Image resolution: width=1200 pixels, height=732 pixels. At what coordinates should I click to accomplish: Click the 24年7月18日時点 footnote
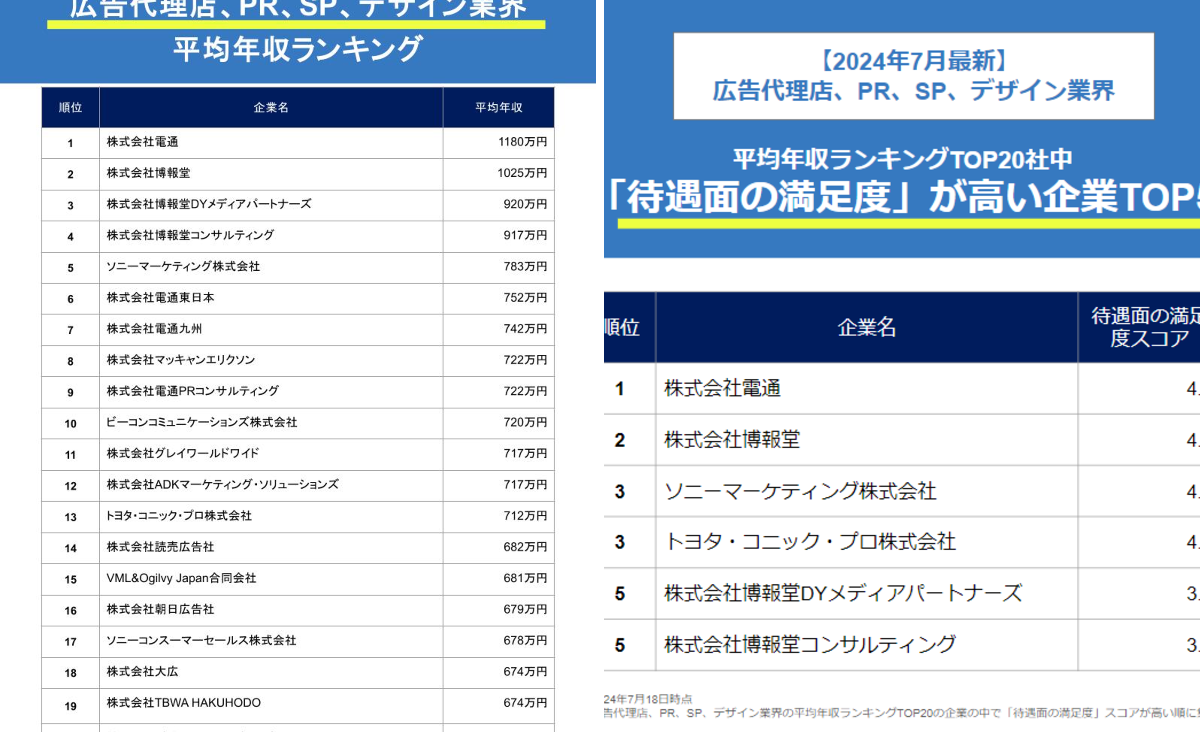[x=648, y=698]
